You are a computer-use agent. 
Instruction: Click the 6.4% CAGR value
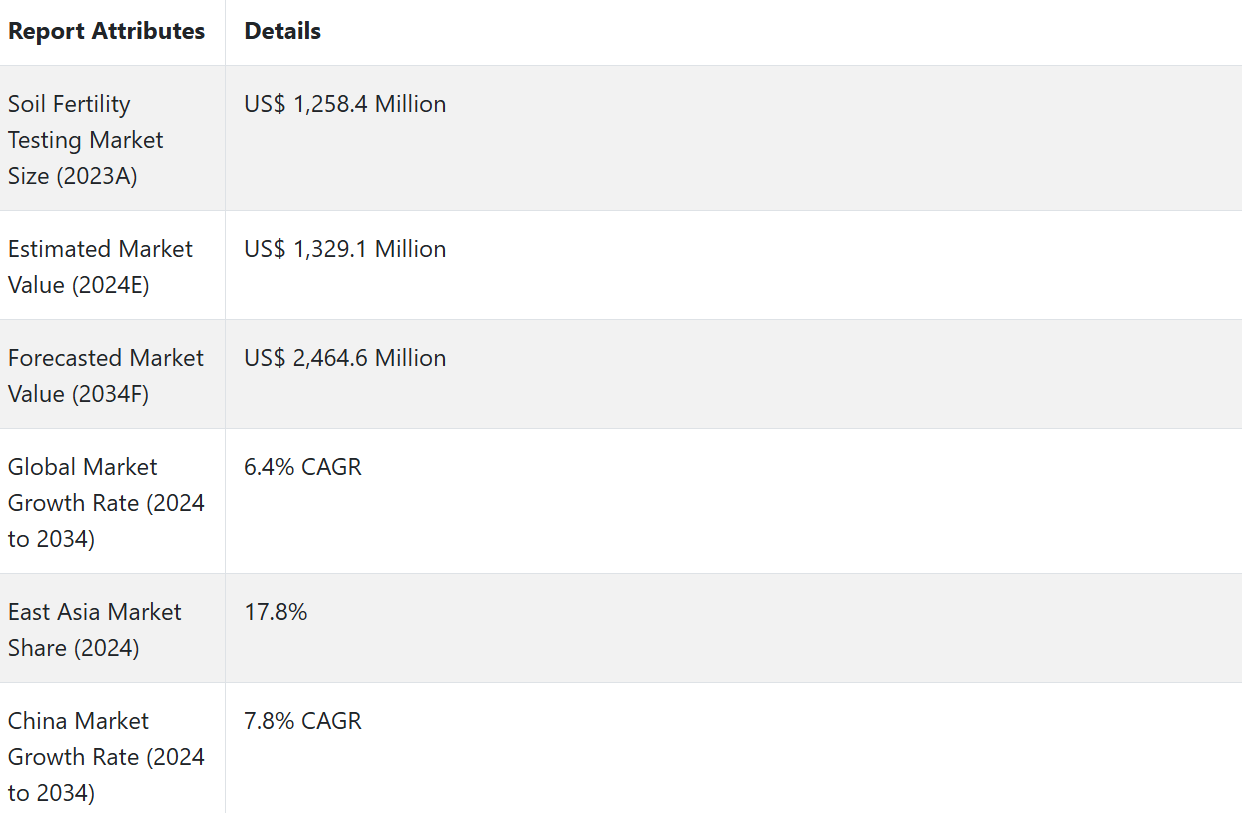[303, 467]
